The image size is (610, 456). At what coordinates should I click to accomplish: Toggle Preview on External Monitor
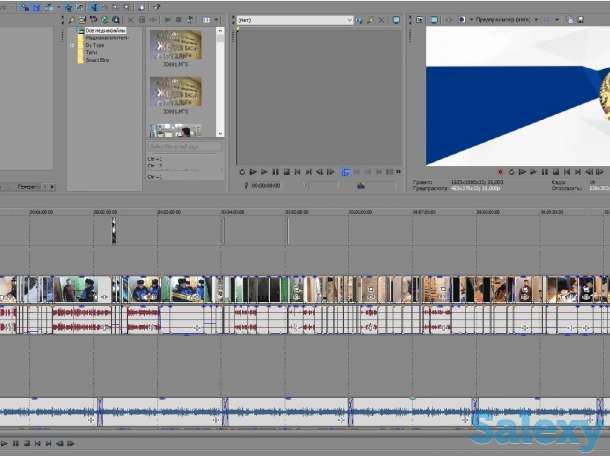click(434, 19)
